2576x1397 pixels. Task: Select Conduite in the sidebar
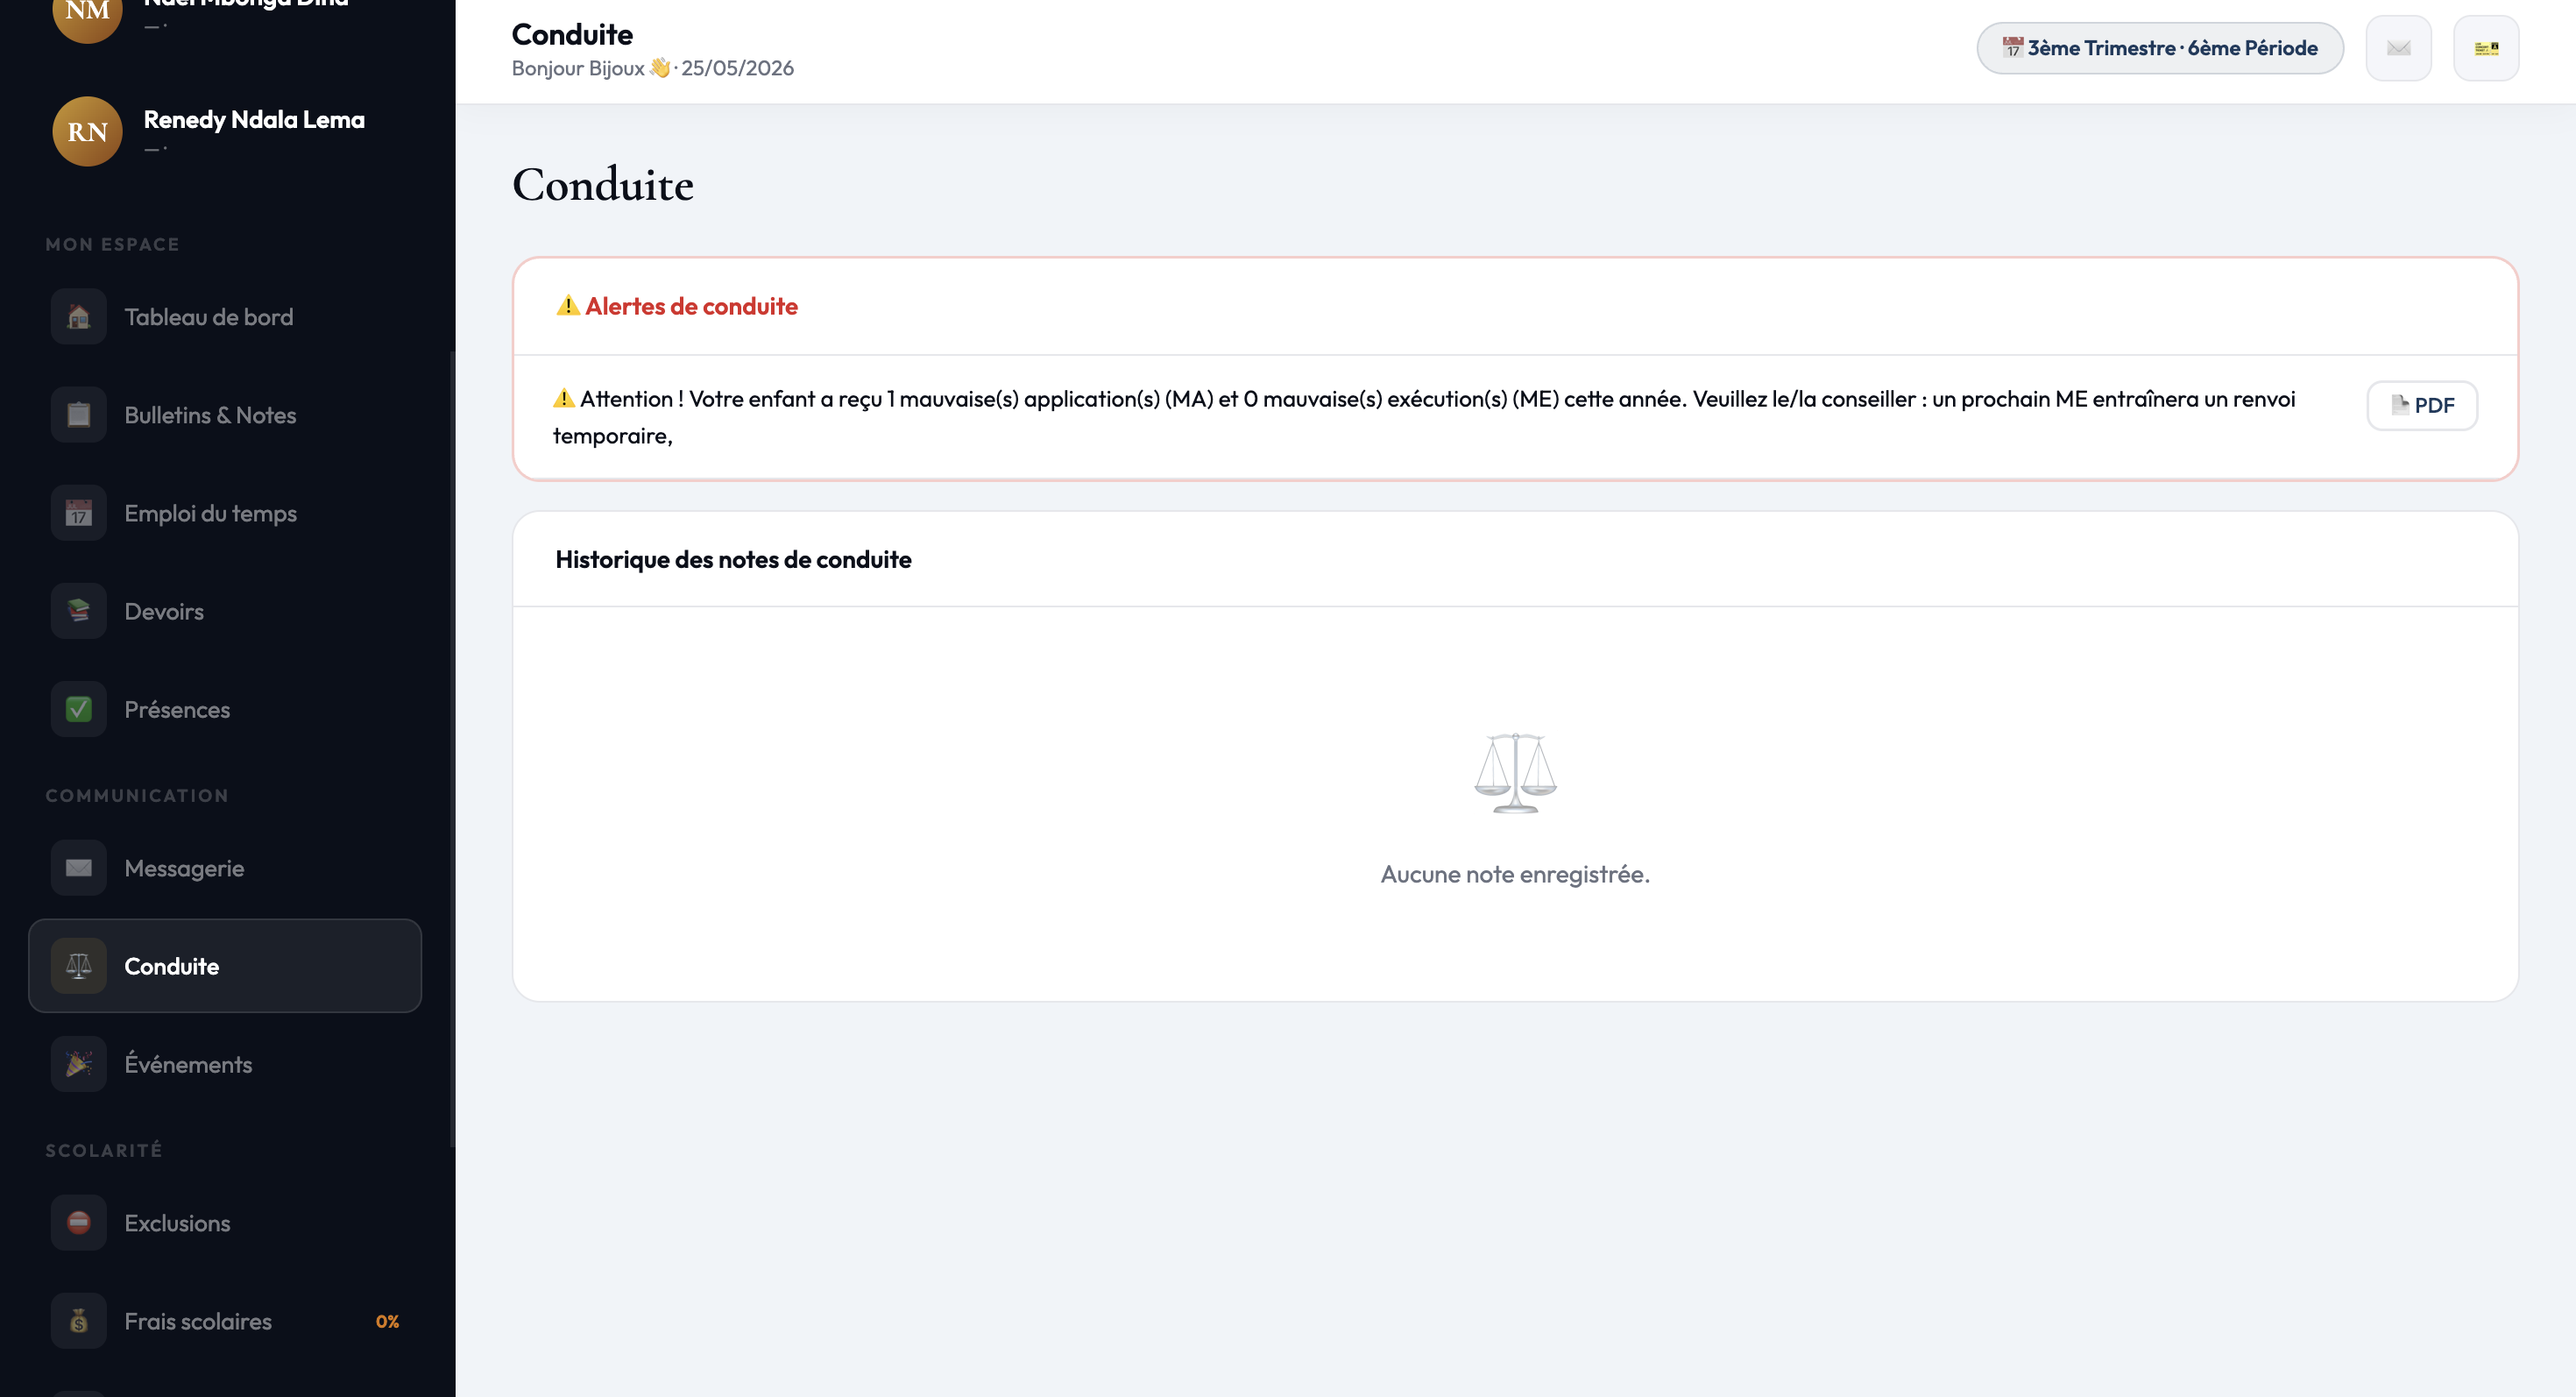225,966
